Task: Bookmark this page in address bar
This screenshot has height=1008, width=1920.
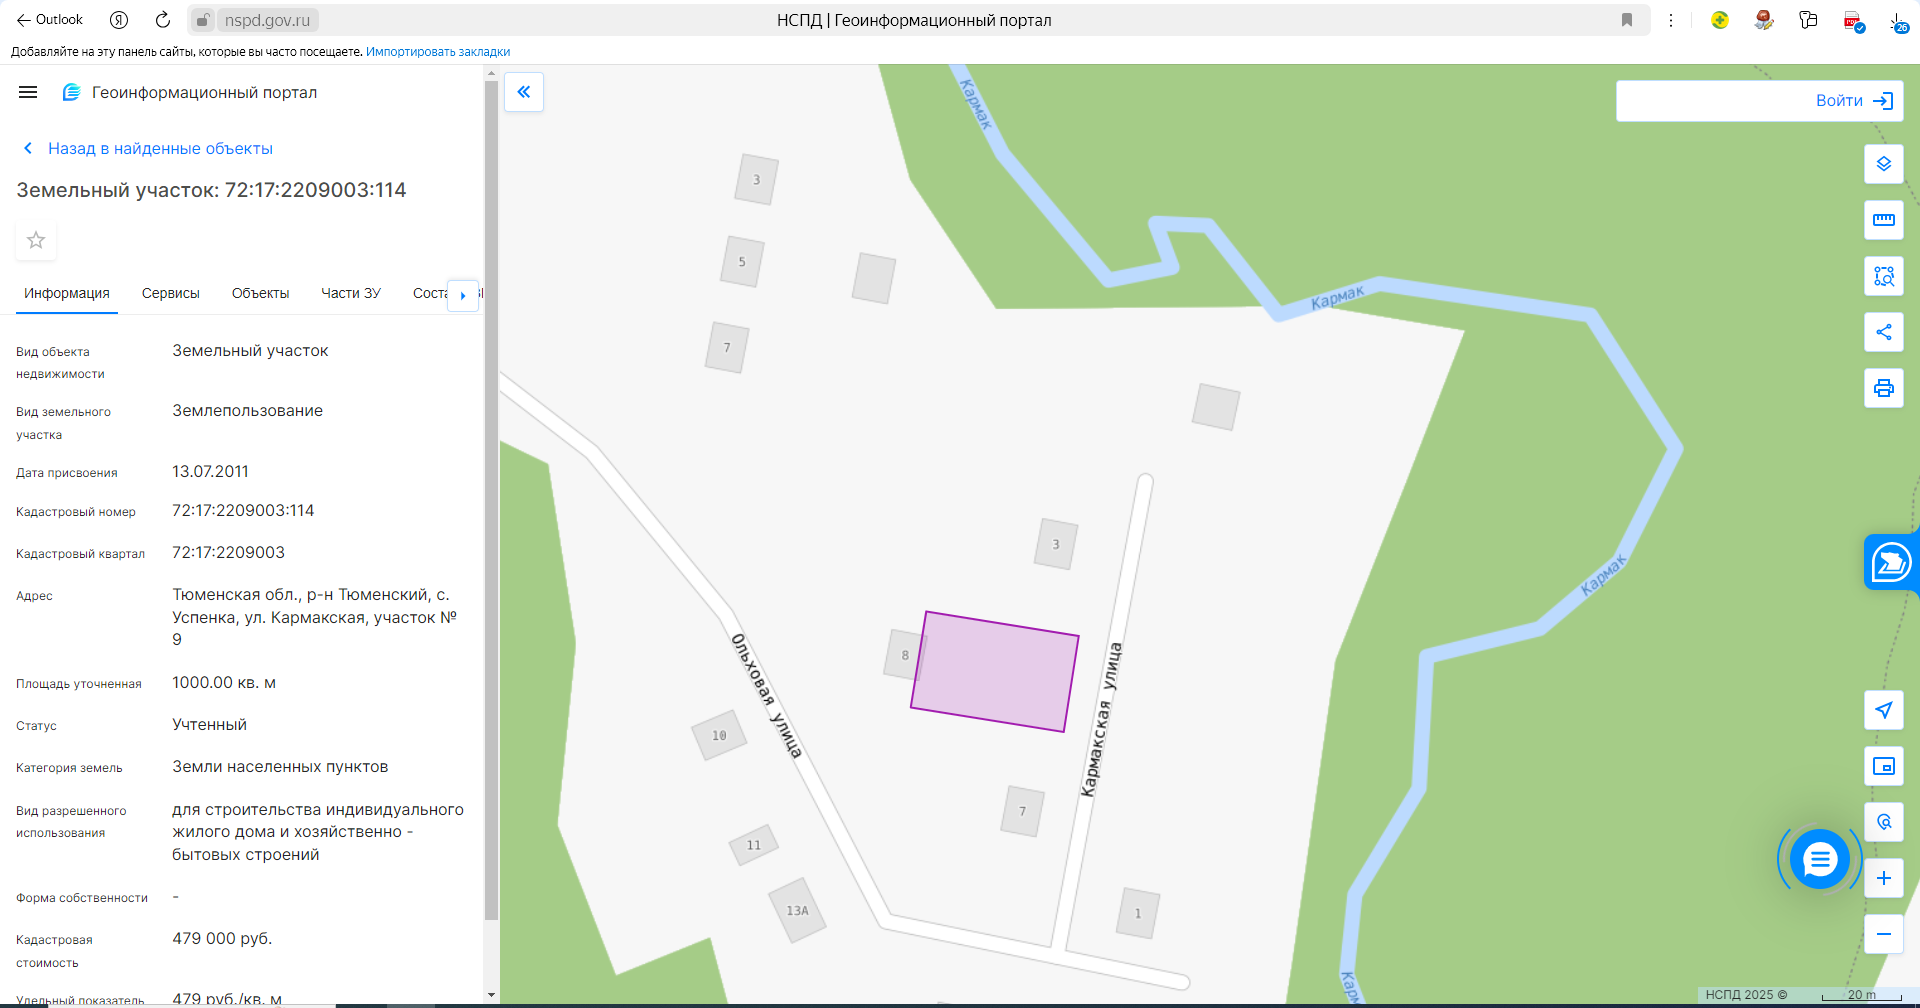Action: click(x=1627, y=20)
